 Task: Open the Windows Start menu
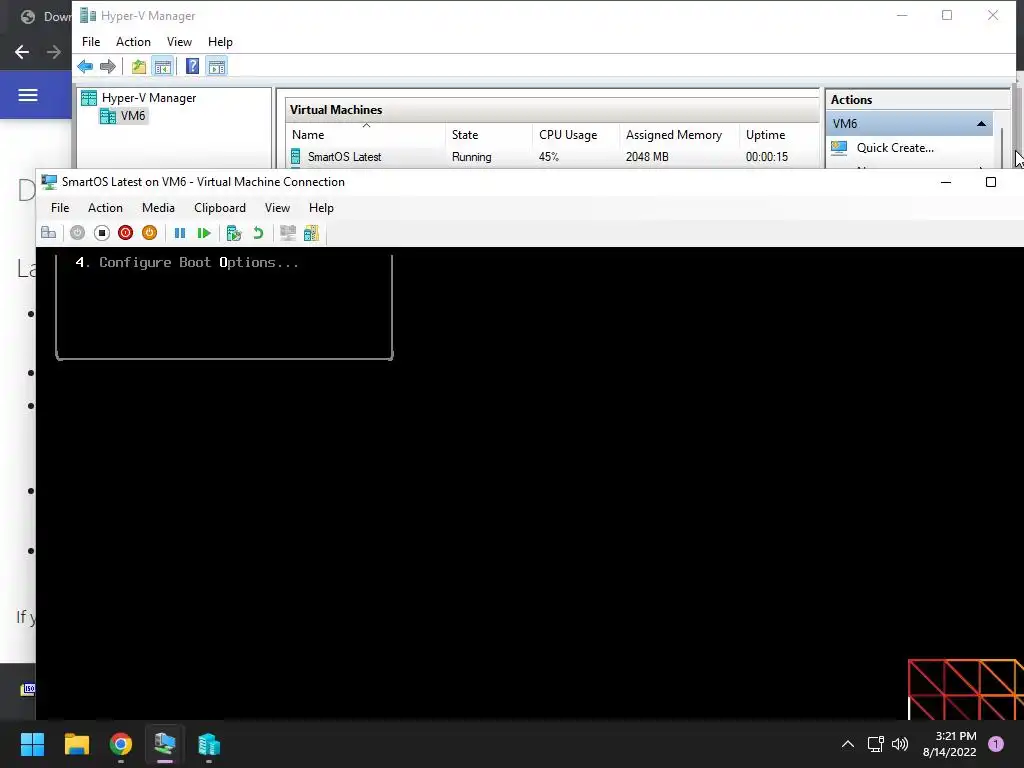[x=32, y=744]
